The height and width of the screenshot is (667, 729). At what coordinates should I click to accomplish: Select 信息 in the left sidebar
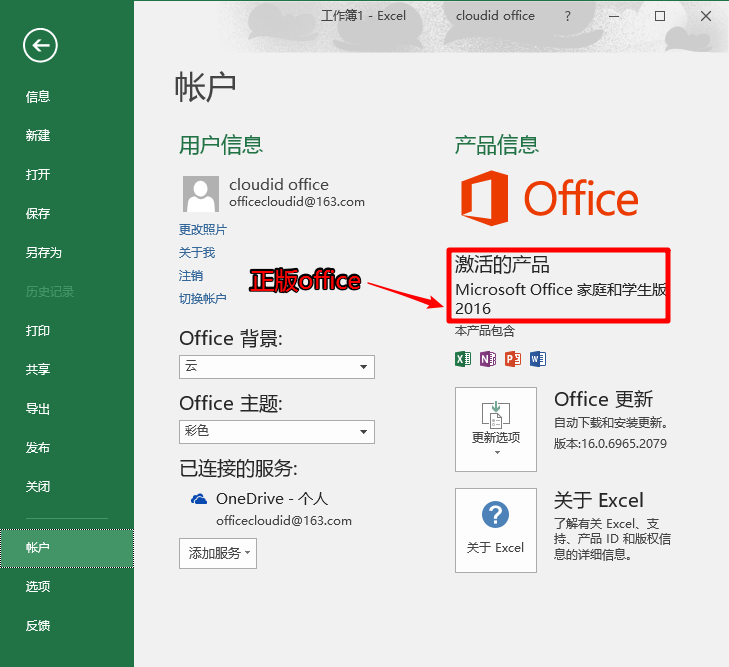click(x=38, y=97)
